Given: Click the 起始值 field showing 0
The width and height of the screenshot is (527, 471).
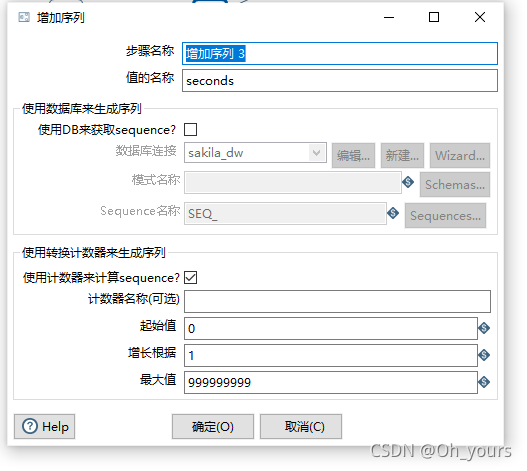Looking at the screenshot, I should [x=331, y=328].
